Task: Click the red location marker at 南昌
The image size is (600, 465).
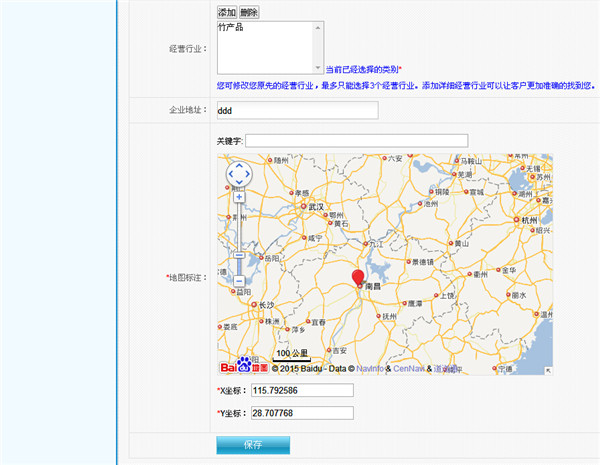Action: point(359,278)
